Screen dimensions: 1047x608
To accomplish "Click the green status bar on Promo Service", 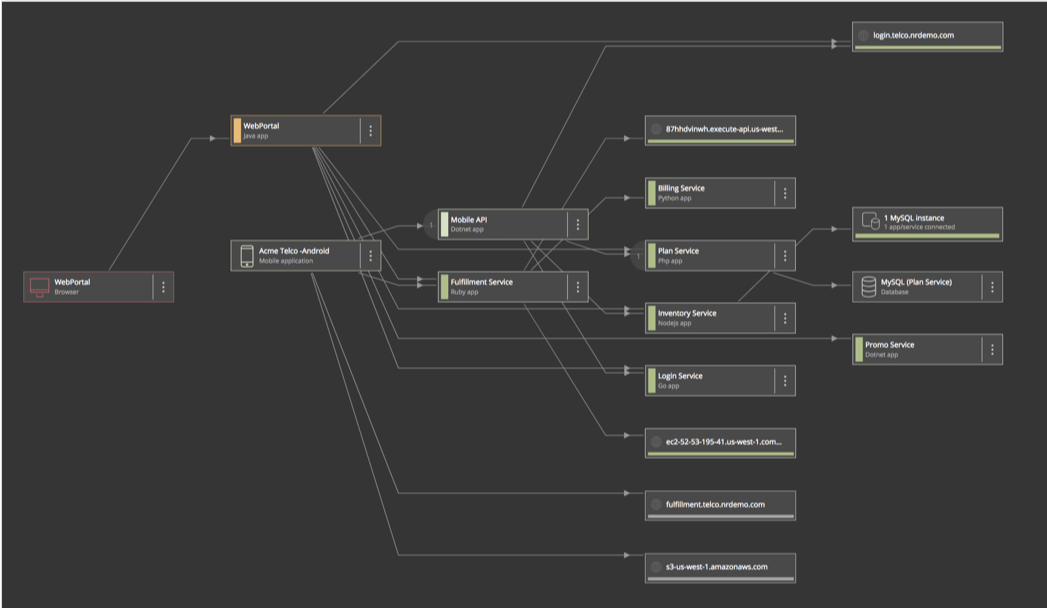I will point(859,349).
